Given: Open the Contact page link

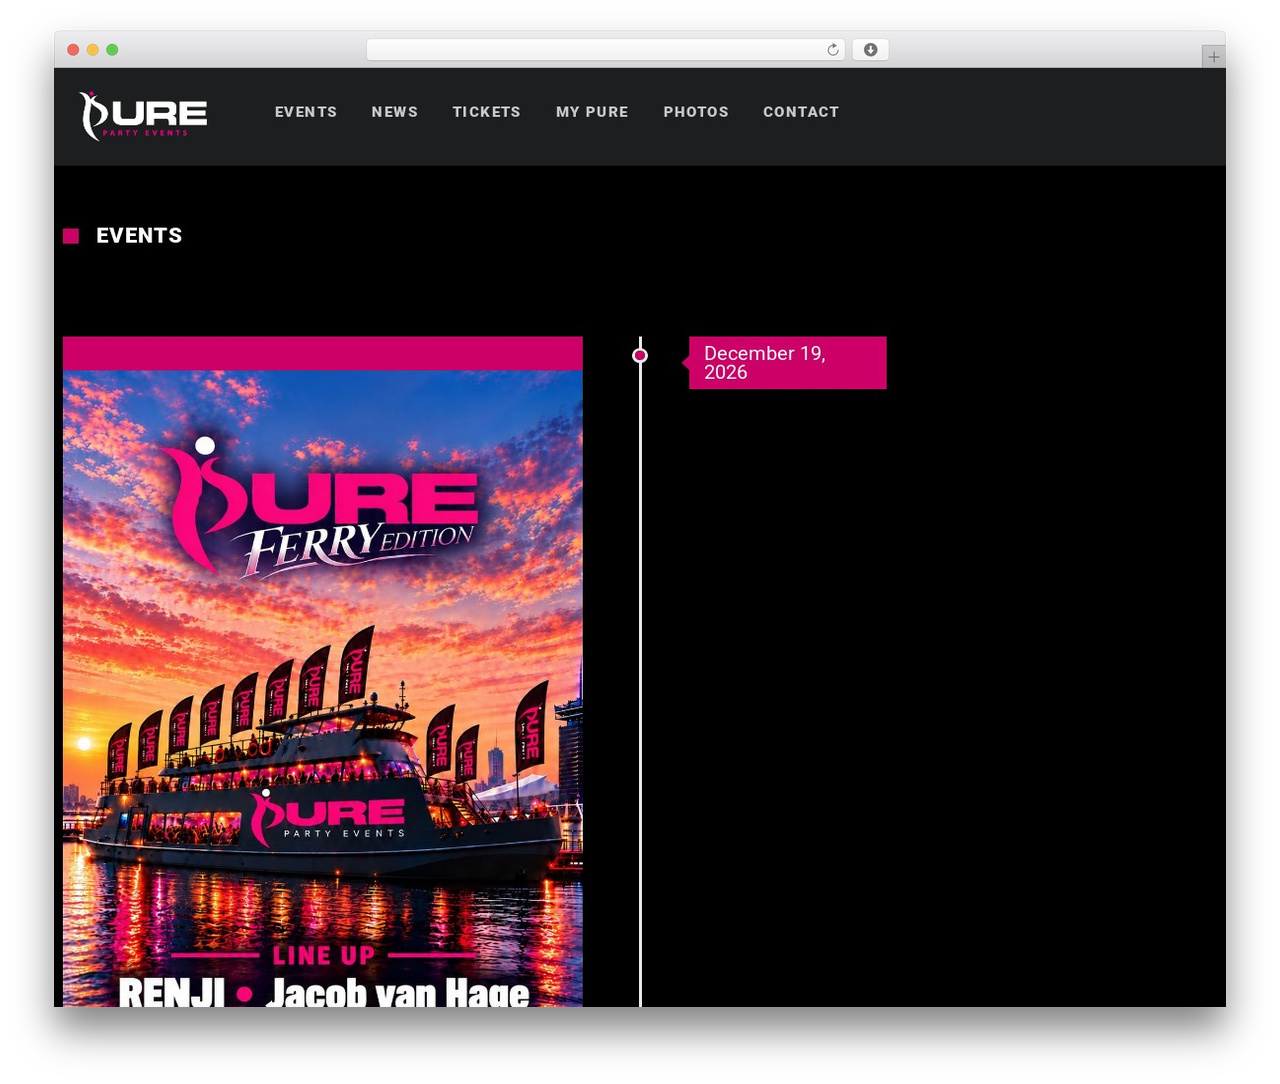Looking at the screenshot, I should point(801,112).
